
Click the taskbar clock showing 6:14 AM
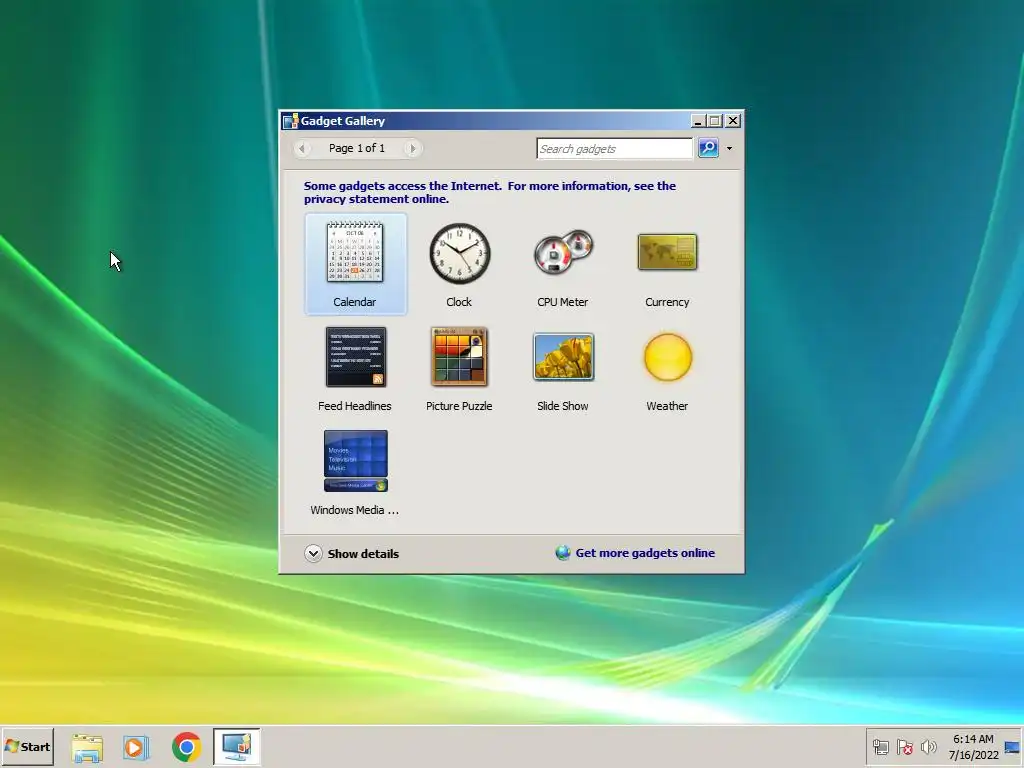point(973,746)
